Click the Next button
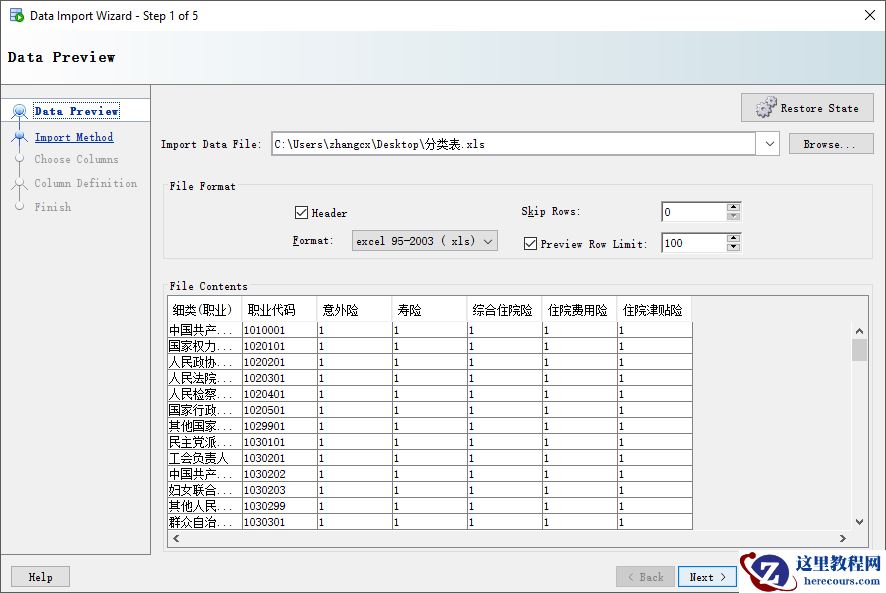The image size is (886, 593). coord(707,577)
